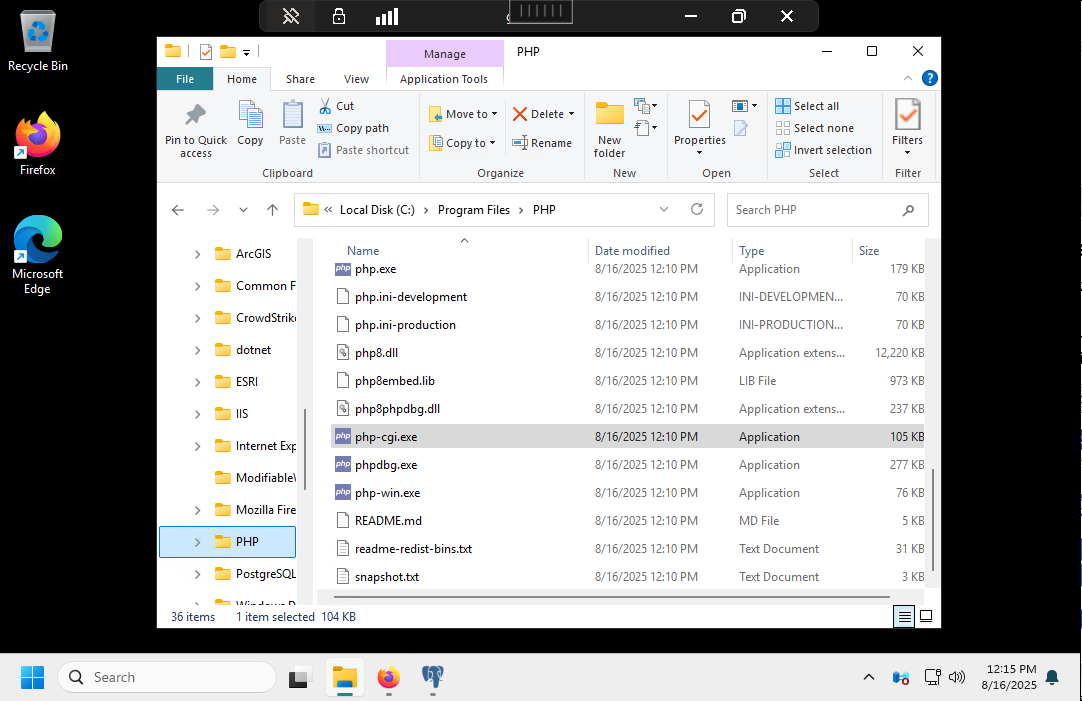Click the Cut scissors icon

point(326,106)
